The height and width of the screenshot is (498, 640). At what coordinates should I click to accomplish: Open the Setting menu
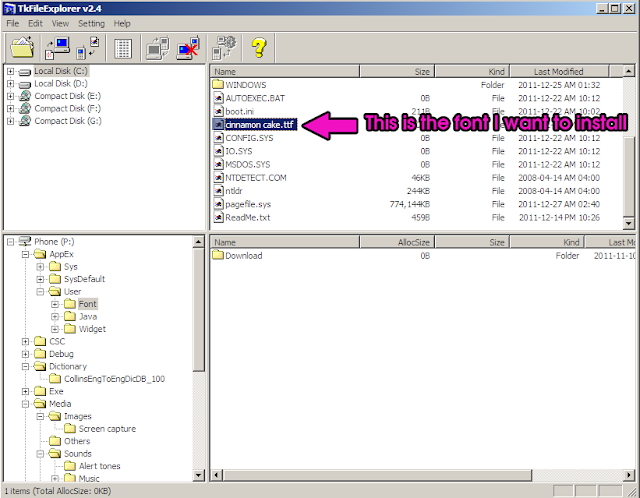click(91, 23)
